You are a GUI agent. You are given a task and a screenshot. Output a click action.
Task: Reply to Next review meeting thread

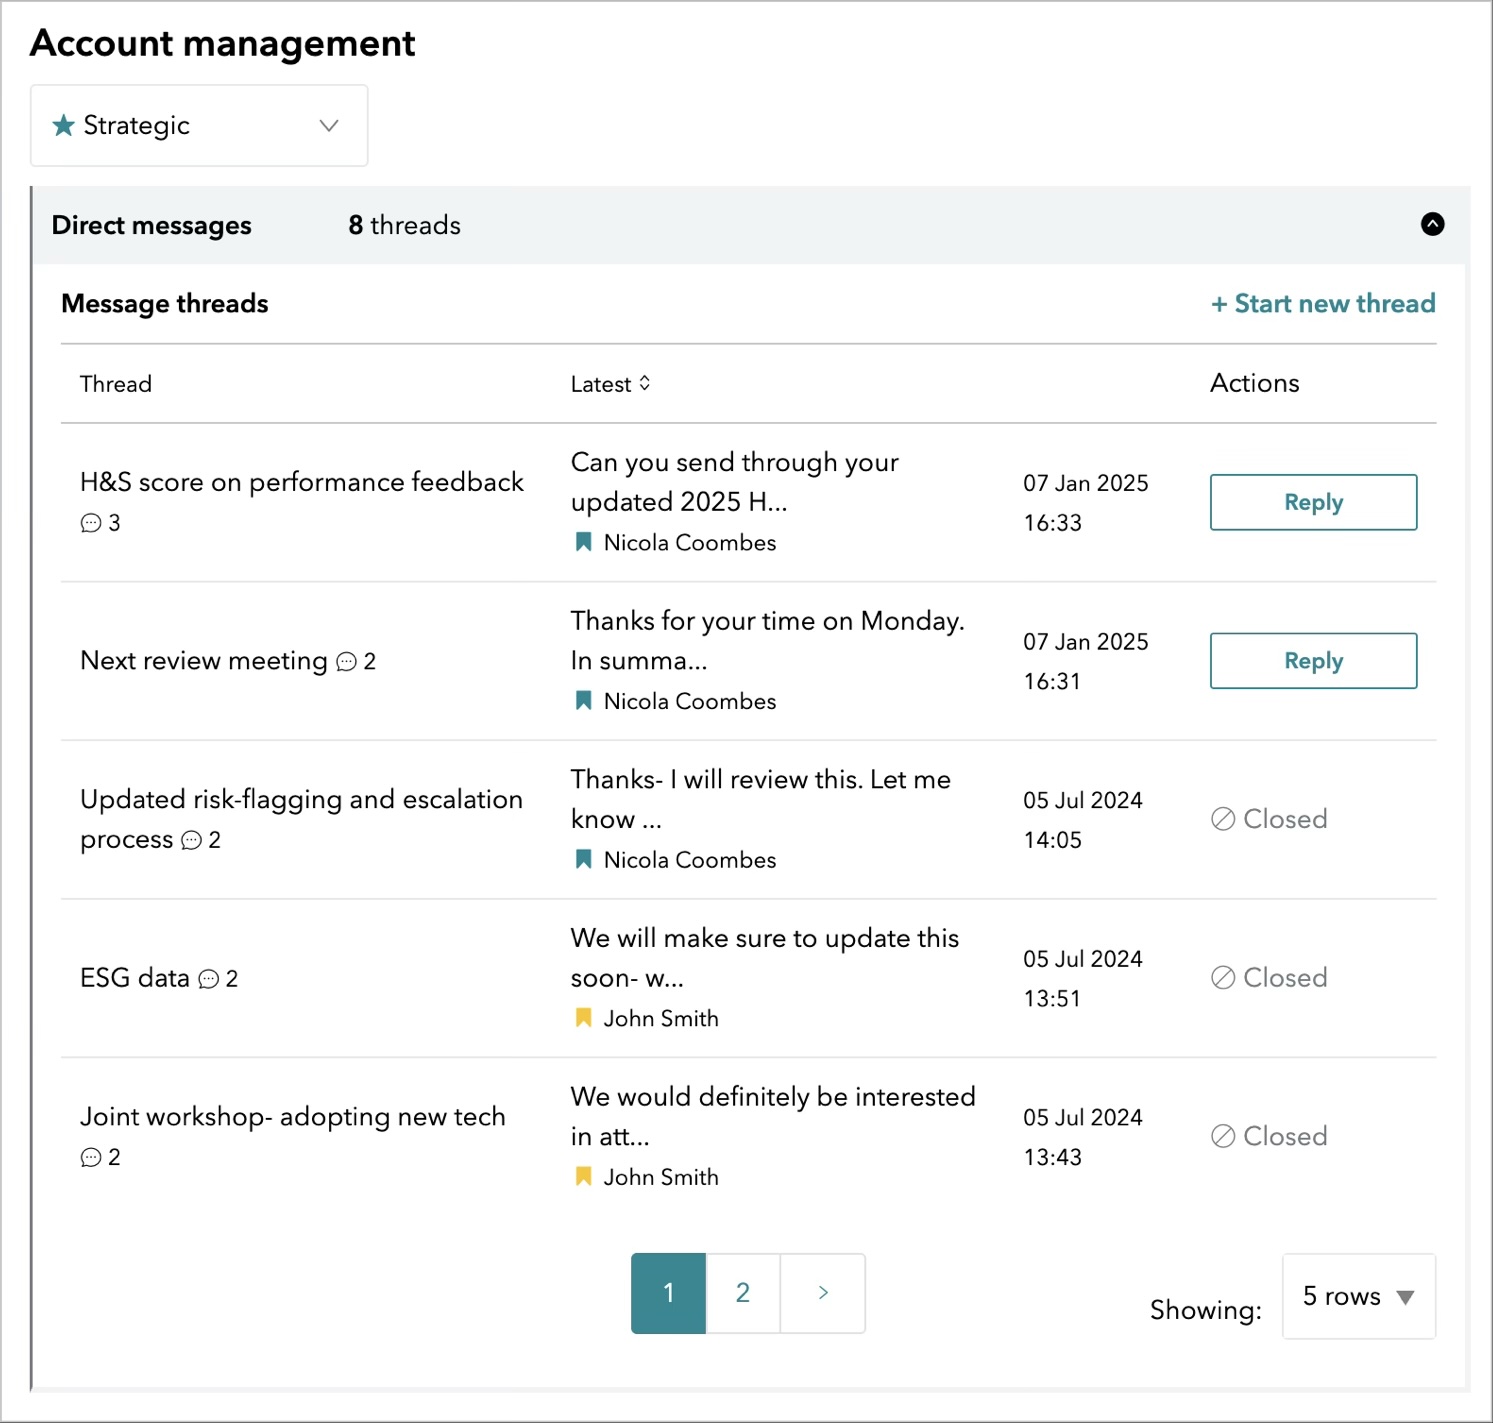click(1313, 661)
